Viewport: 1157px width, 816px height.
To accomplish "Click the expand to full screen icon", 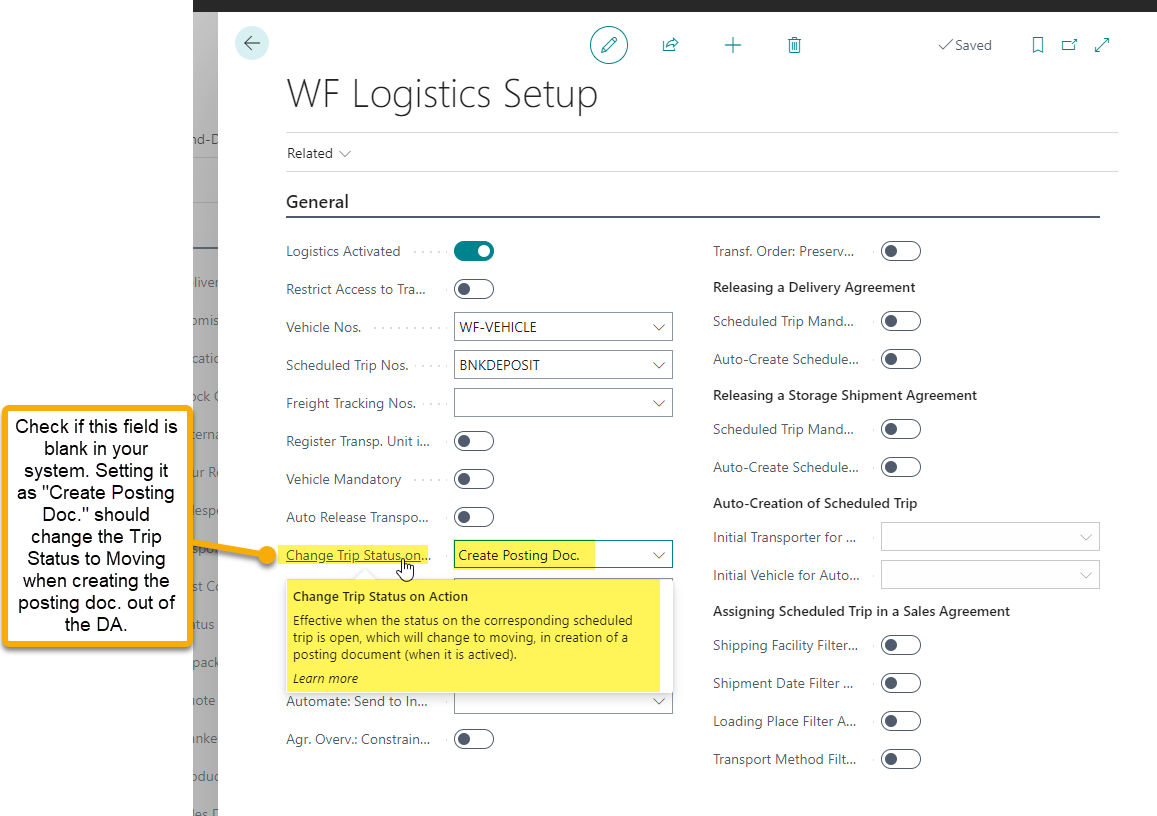I will [x=1102, y=45].
